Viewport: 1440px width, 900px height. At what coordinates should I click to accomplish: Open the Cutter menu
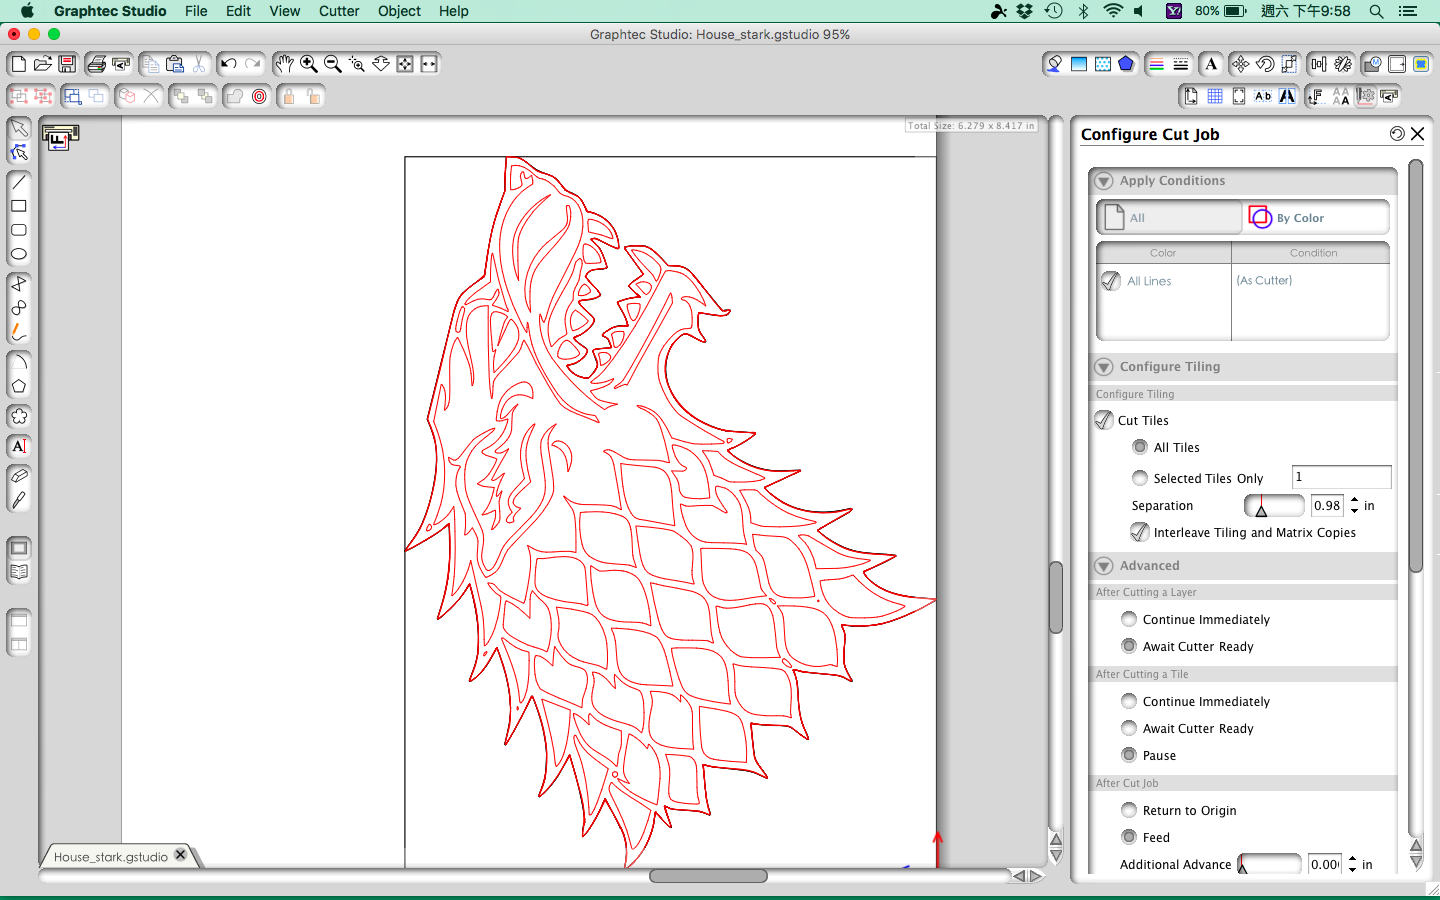[x=339, y=11]
